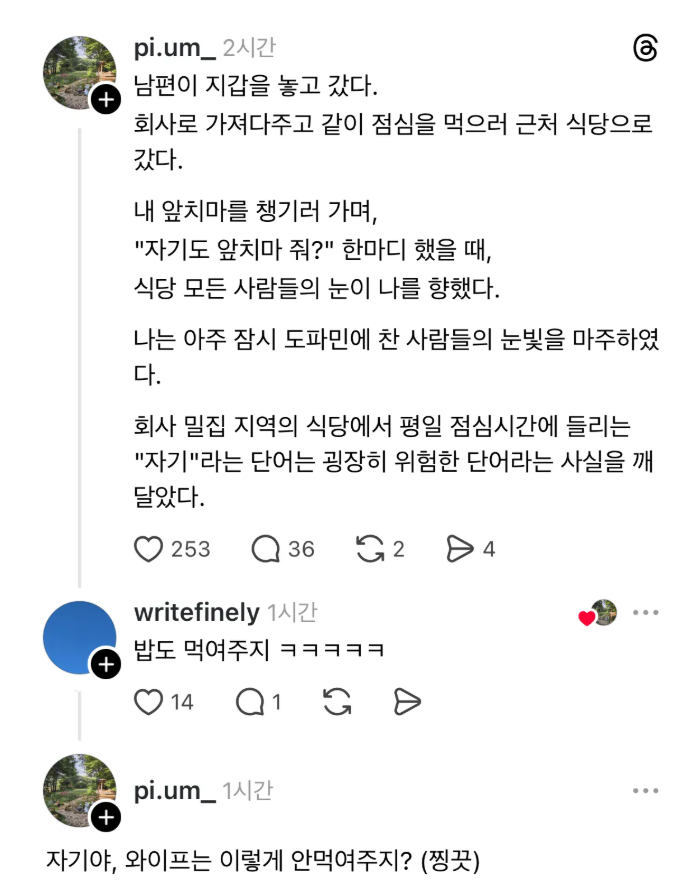697x889 pixels.
Task: Like the pi.um_ main post
Action: coord(149,548)
